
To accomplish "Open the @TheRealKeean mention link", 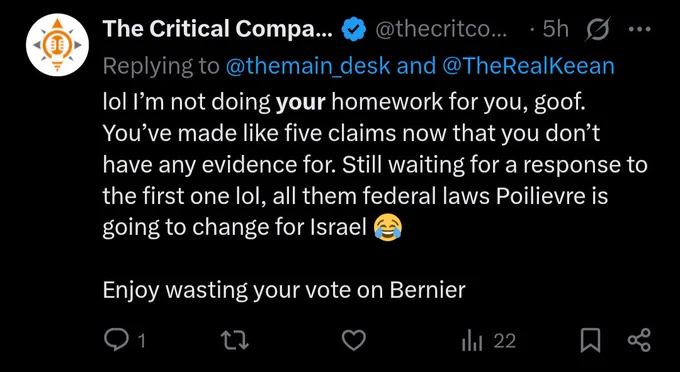I will pyautogui.click(x=527, y=66).
